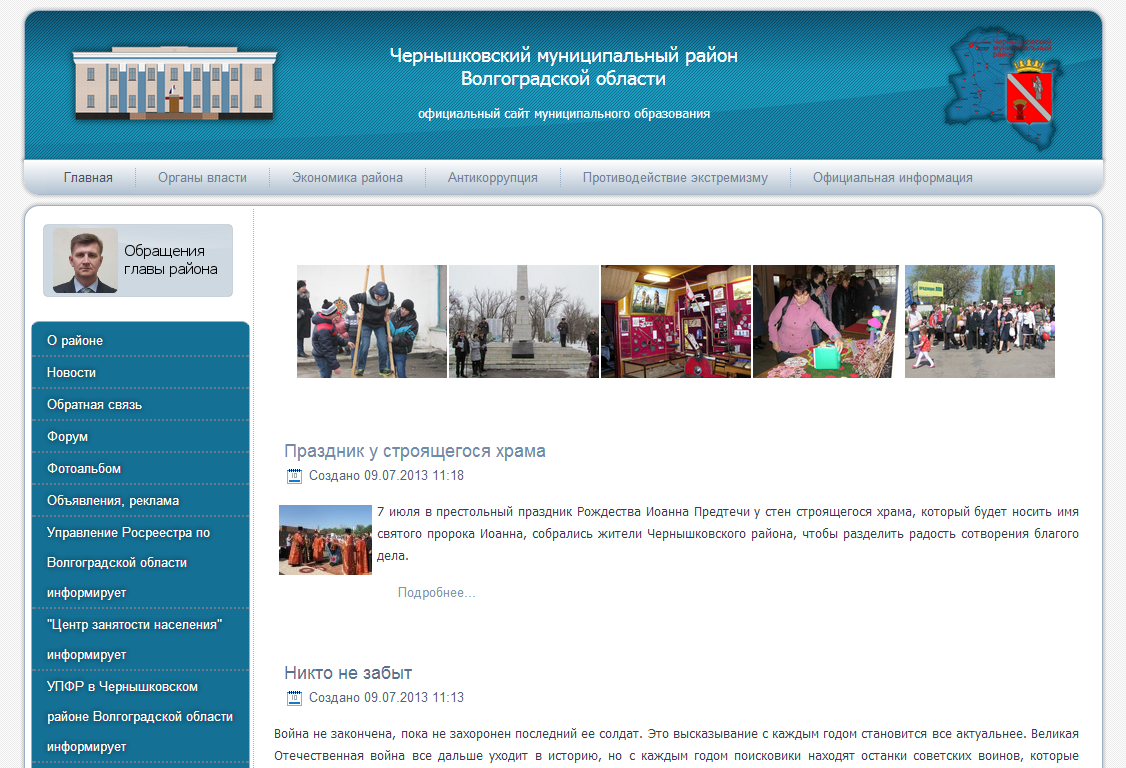Open article Никто не забыт
Screen dimensions: 1126x768
pyautogui.click(x=348, y=673)
